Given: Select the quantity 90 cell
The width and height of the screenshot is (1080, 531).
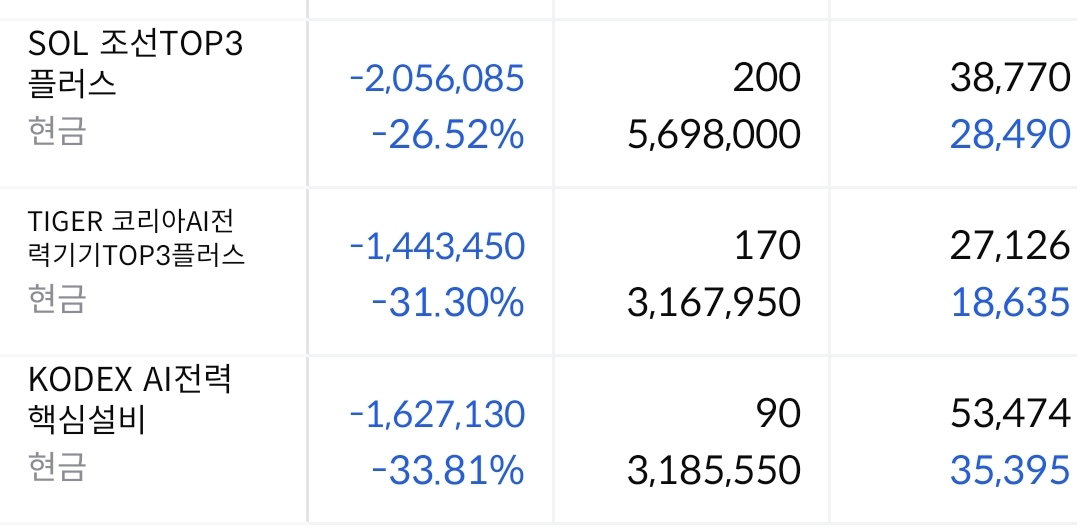Looking at the screenshot, I should click(778, 414).
